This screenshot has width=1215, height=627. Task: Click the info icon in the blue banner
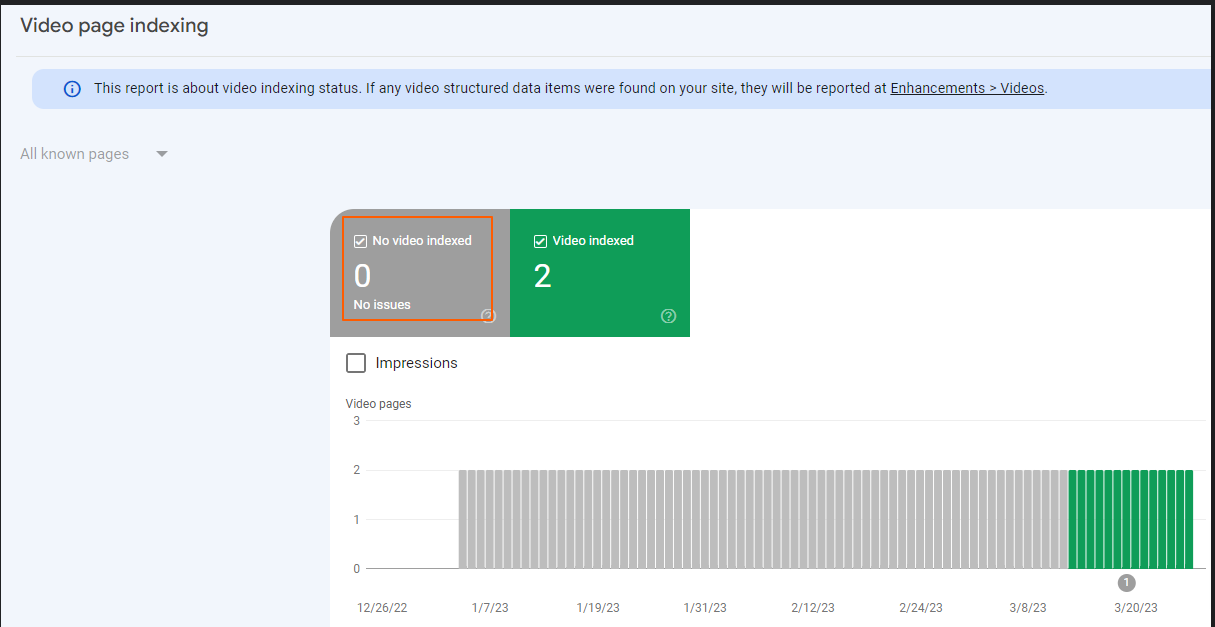tap(72, 89)
